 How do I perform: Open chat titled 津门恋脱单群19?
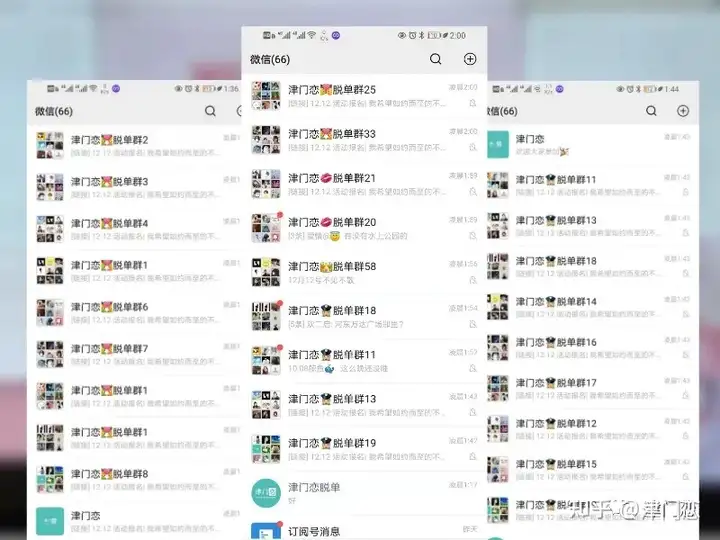click(x=332, y=443)
